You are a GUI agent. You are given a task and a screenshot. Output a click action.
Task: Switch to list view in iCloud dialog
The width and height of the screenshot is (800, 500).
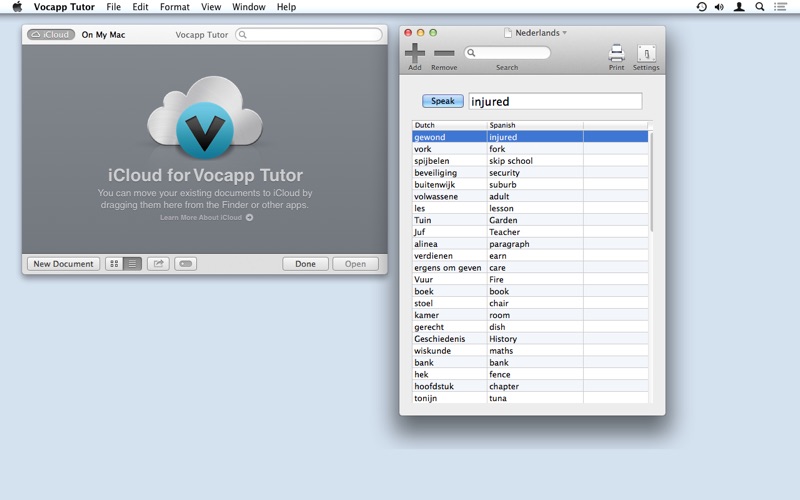pos(132,264)
